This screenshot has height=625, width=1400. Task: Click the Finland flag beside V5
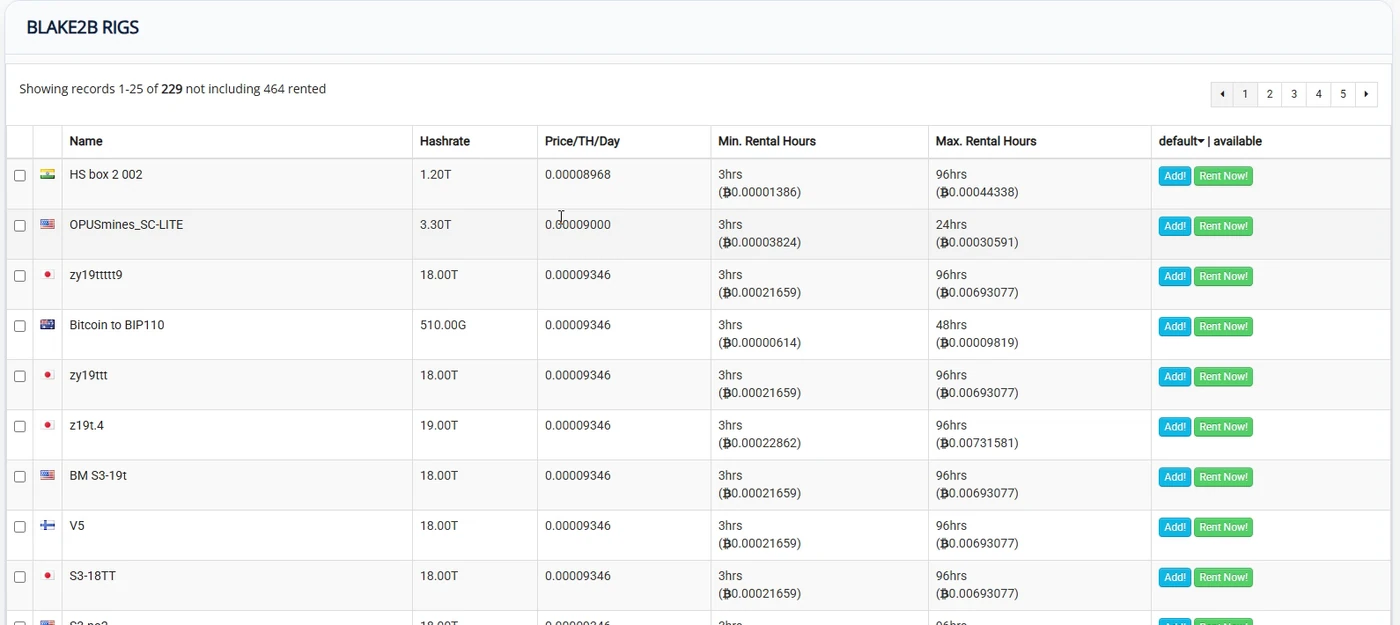click(47, 525)
